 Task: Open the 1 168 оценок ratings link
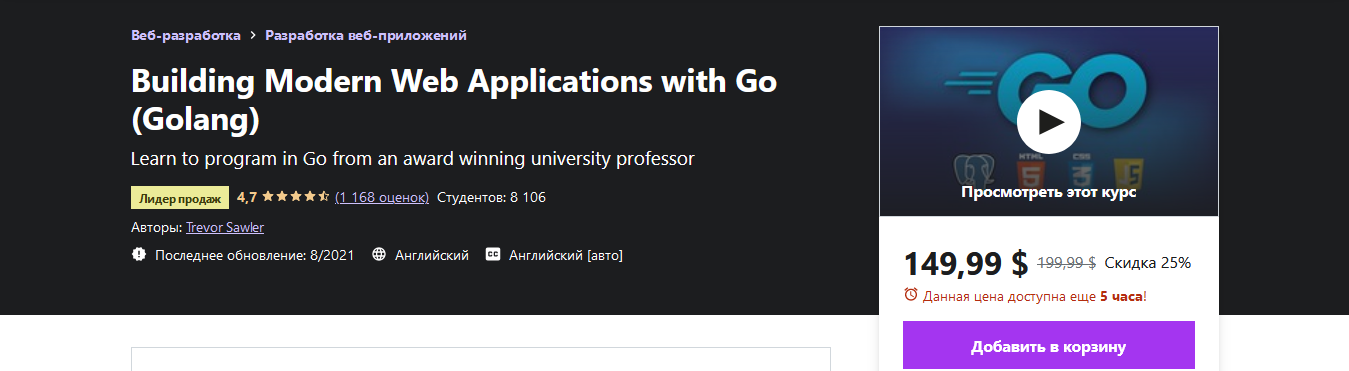pos(382,197)
